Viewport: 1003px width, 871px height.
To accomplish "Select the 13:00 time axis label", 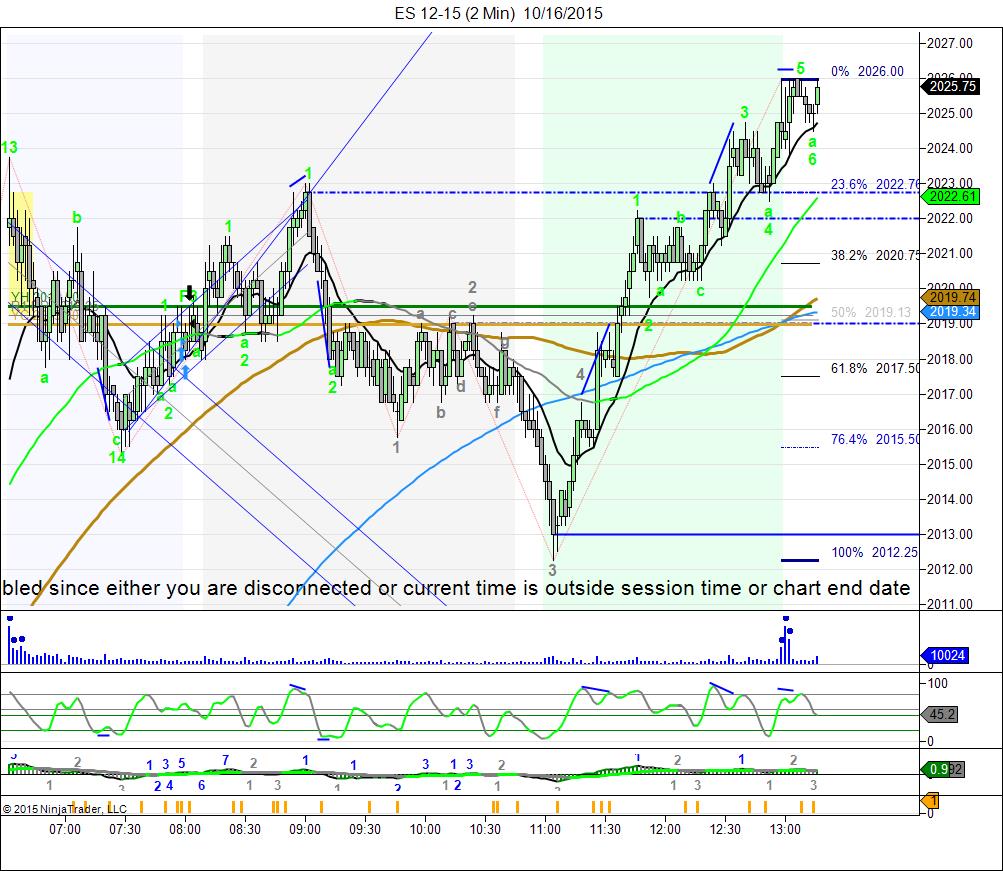I will click(786, 829).
